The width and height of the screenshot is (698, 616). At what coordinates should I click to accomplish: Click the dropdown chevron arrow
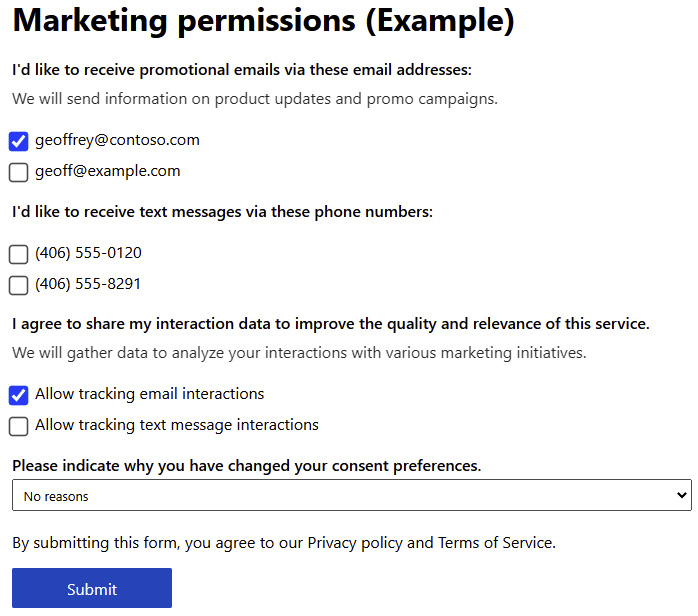681,495
